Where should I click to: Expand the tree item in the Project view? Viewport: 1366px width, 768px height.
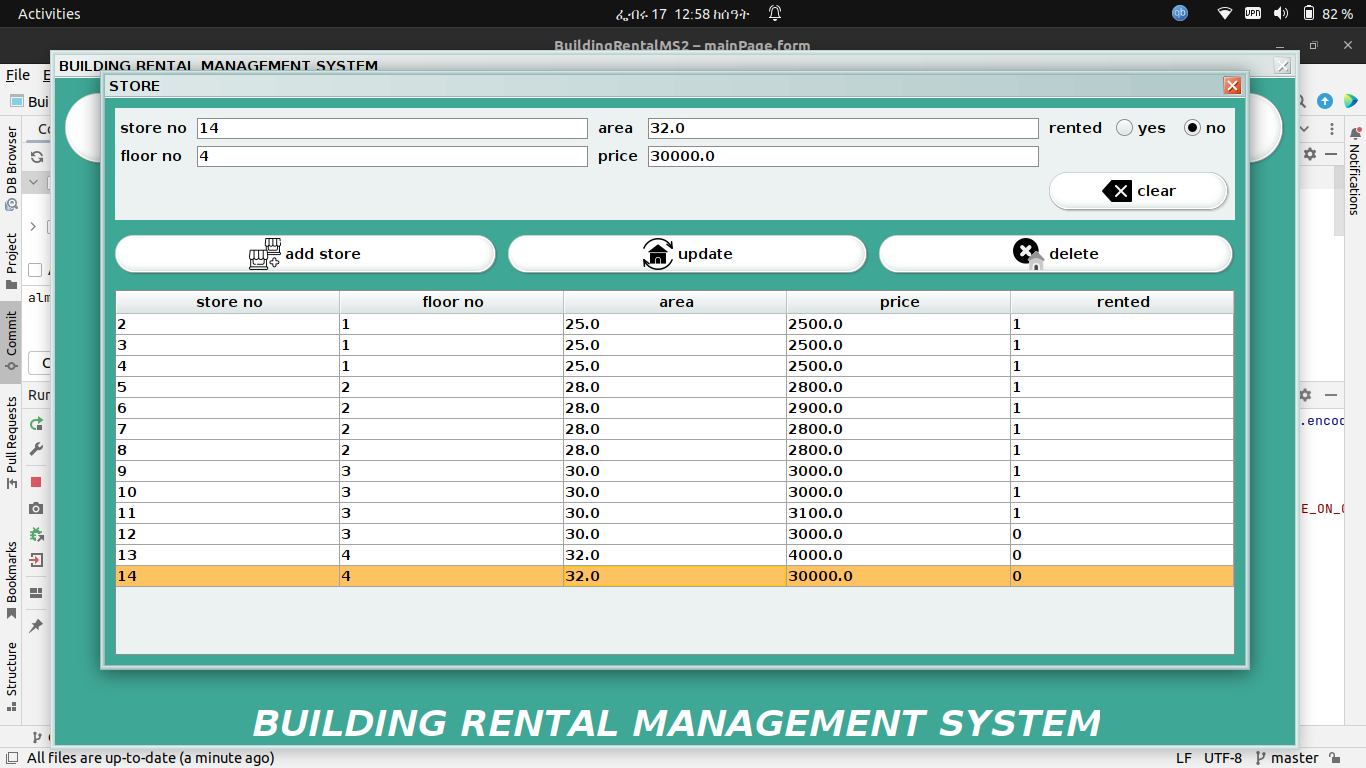(33, 226)
